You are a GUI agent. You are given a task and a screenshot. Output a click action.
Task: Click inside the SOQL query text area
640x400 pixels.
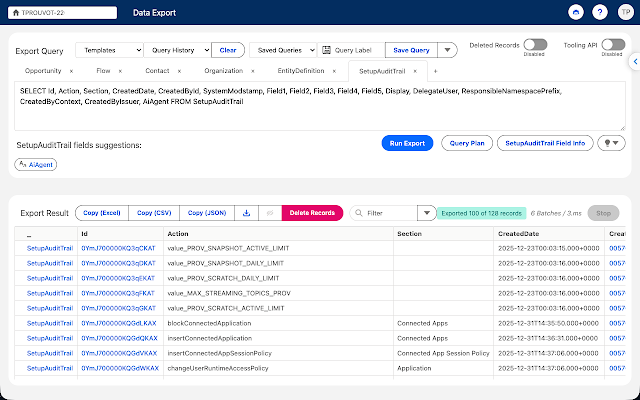click(x=320, y=106)
